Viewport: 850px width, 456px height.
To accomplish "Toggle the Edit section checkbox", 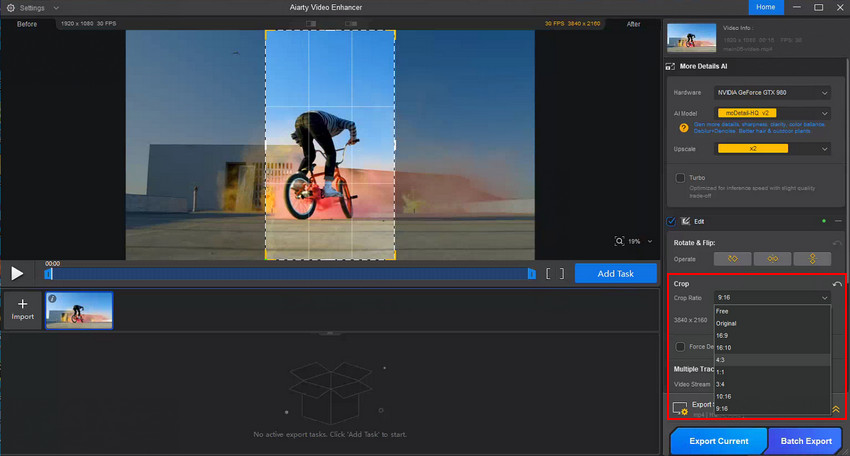I will coord(671,221).
